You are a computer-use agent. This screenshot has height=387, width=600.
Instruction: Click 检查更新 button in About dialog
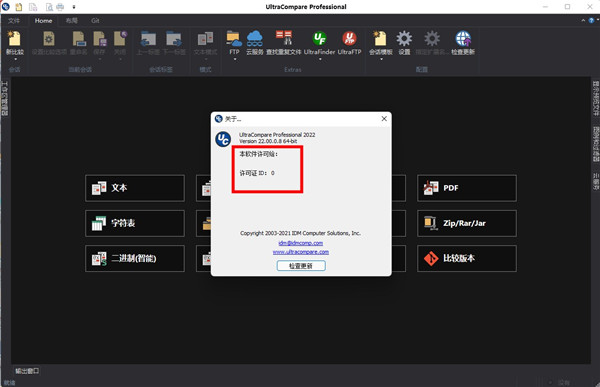pyautogui.click(x=301, y=266)
